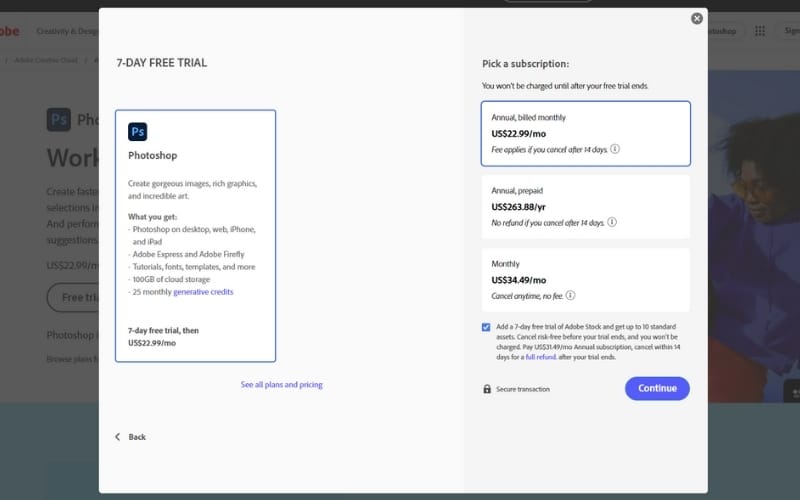This screenshot has height=500, width=800.
Task: Uncheck the Adobe Stock free trial checkbox
Action: point(486,327)
